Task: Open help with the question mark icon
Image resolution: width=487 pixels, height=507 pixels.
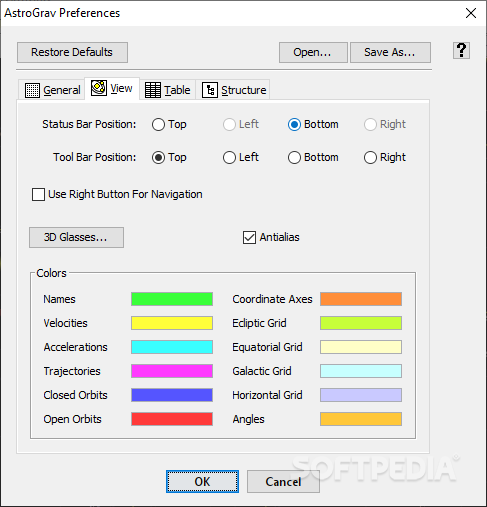Action: [461, 51]
